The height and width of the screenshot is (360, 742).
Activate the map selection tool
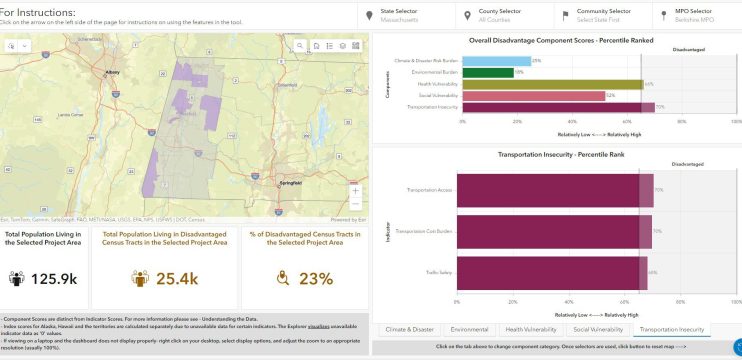point(12,46)
